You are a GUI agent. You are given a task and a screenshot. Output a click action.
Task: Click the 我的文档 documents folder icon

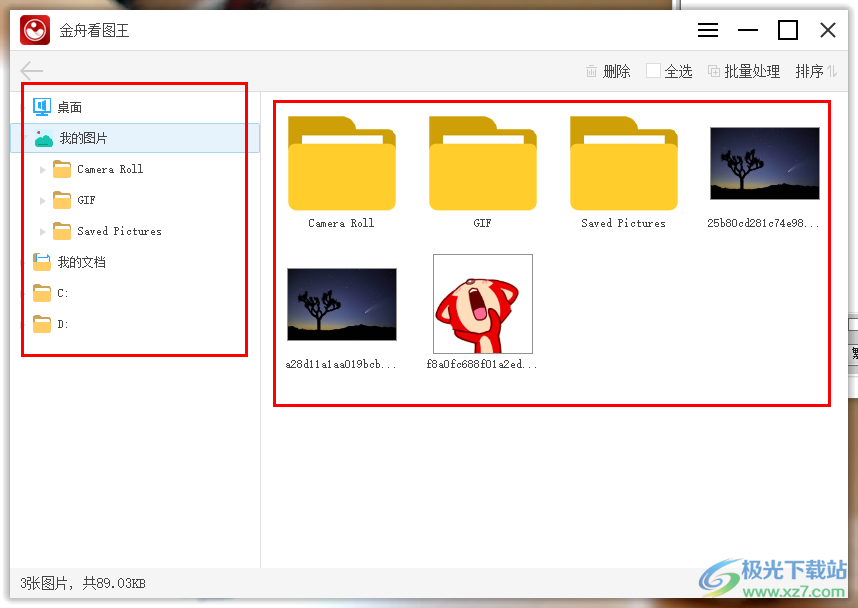pyautogui.click(x=42, y=262)
